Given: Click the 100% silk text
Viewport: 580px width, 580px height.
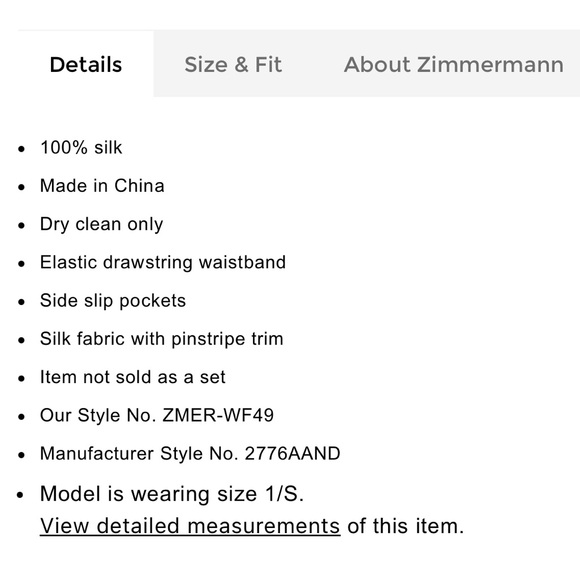Looking at the screenshot, I should 81,147.
